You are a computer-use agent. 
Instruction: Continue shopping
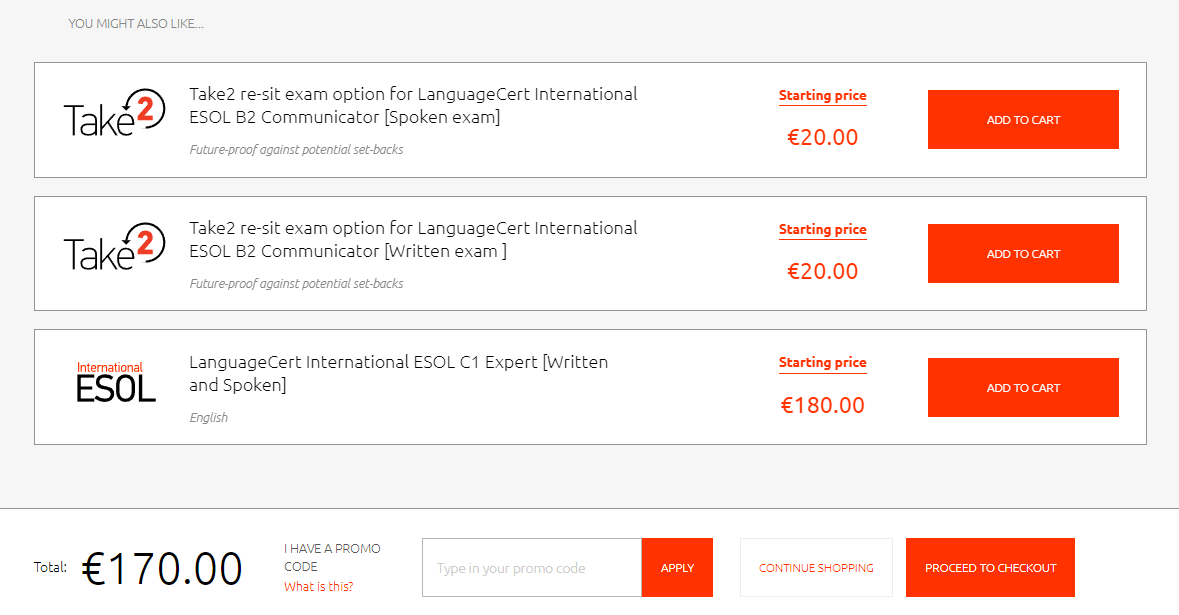[816, 568]
